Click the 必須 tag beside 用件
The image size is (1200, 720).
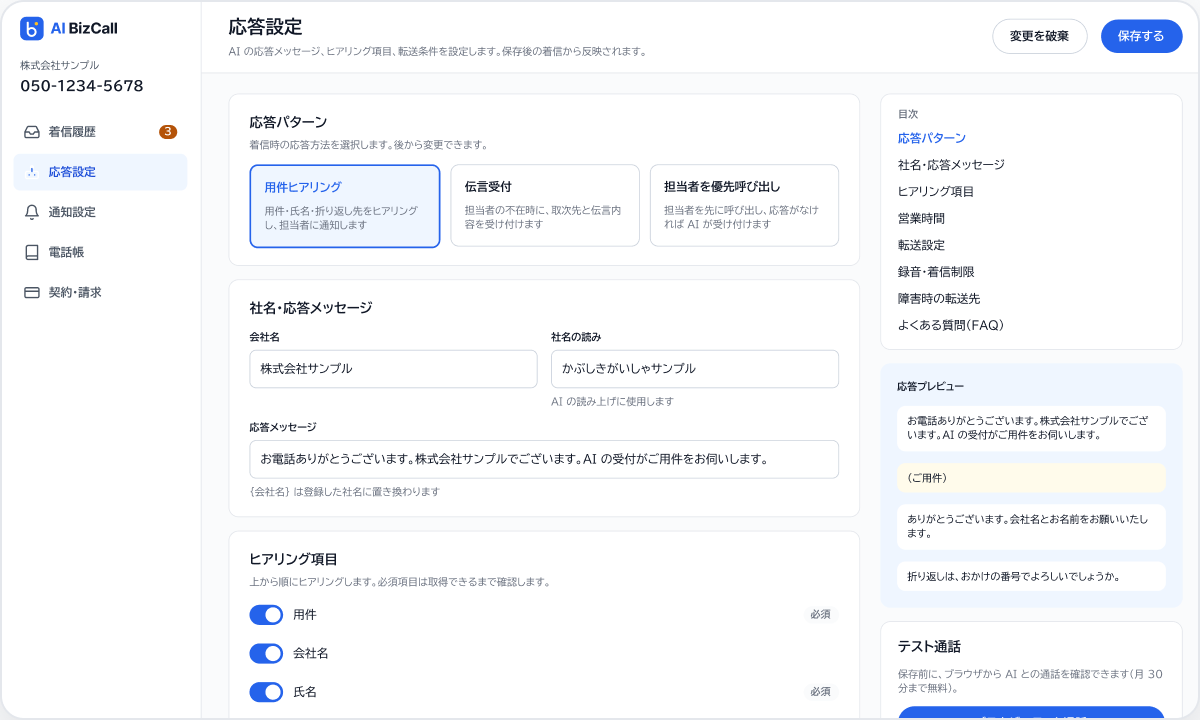pos(821,614)
